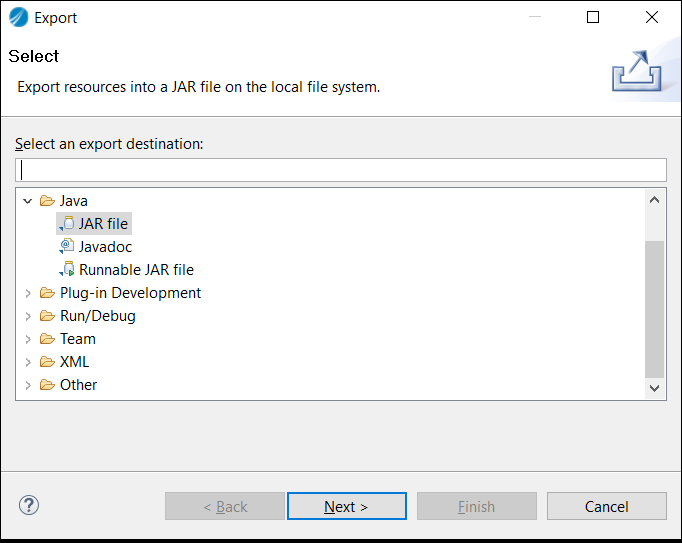Click the Run/Debug folder icon

coord(47,316)
